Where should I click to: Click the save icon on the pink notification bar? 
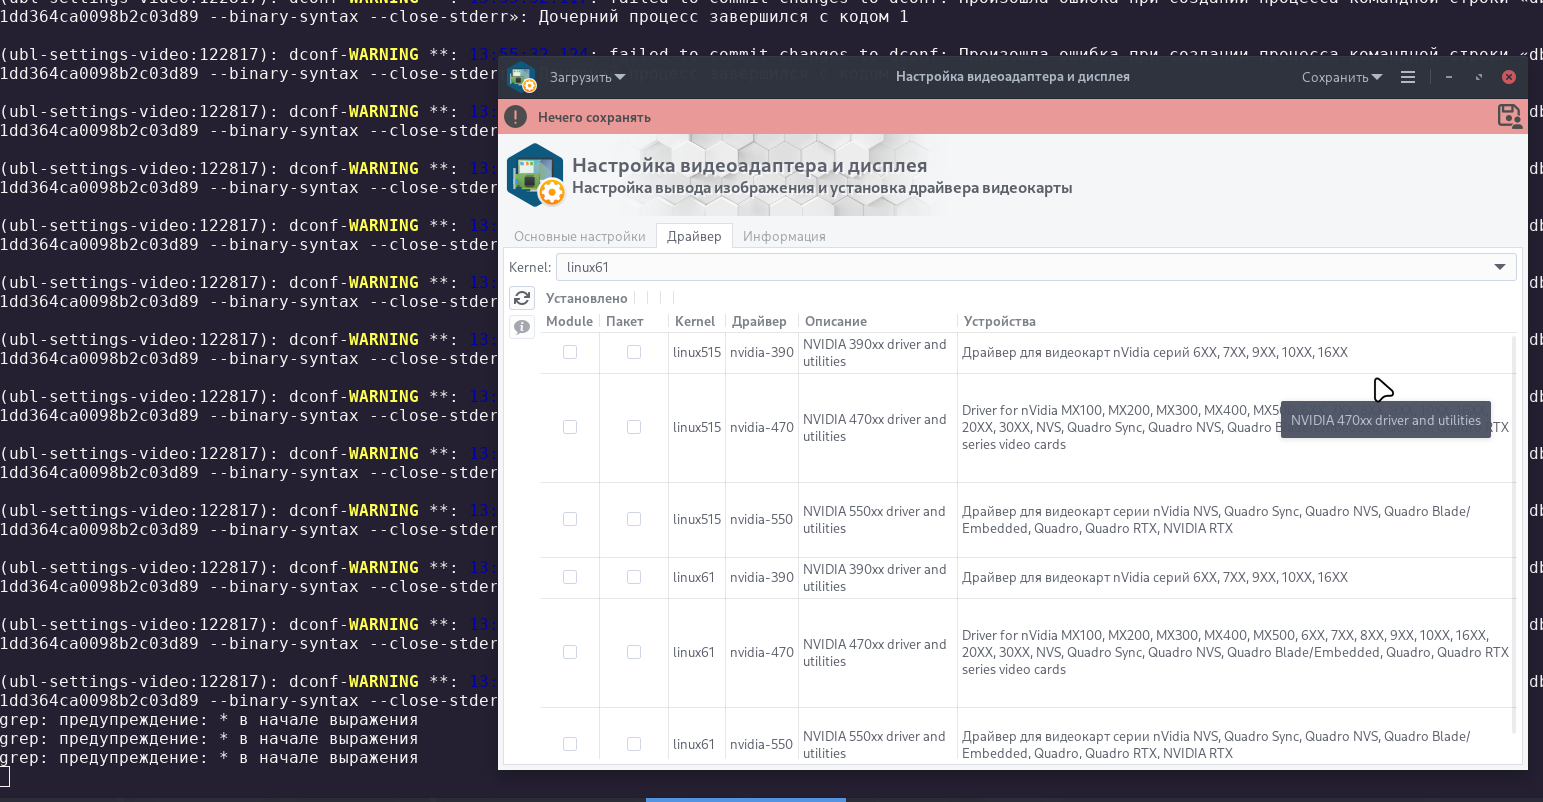1509,116
